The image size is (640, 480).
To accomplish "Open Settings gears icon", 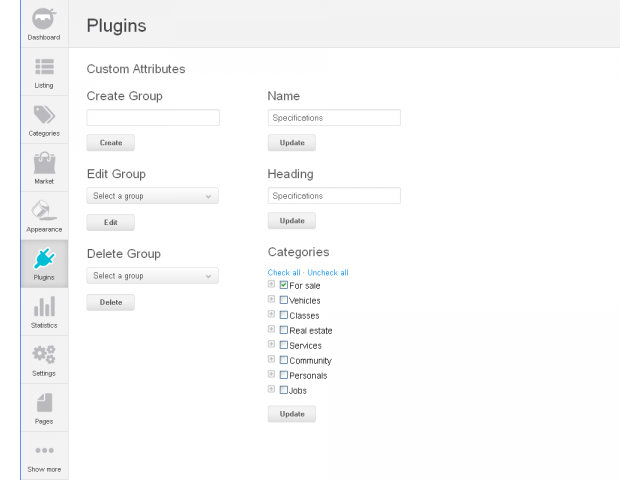I will [x=44, y=355].
